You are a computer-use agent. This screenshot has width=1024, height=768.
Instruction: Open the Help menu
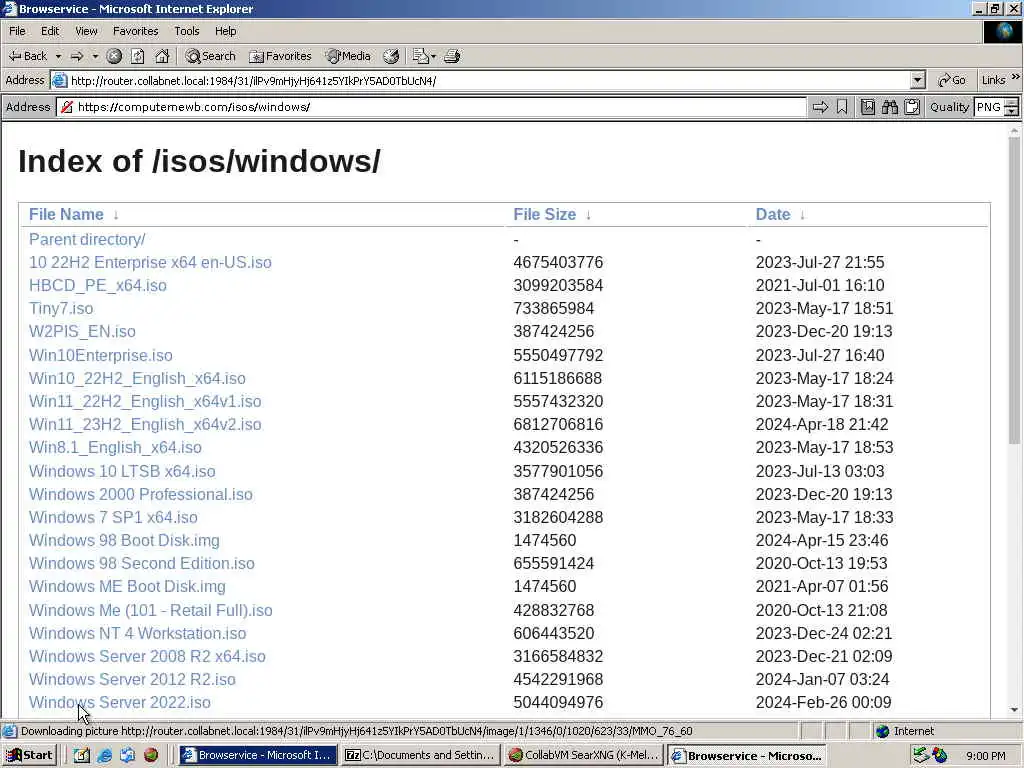tap(225, 31)
